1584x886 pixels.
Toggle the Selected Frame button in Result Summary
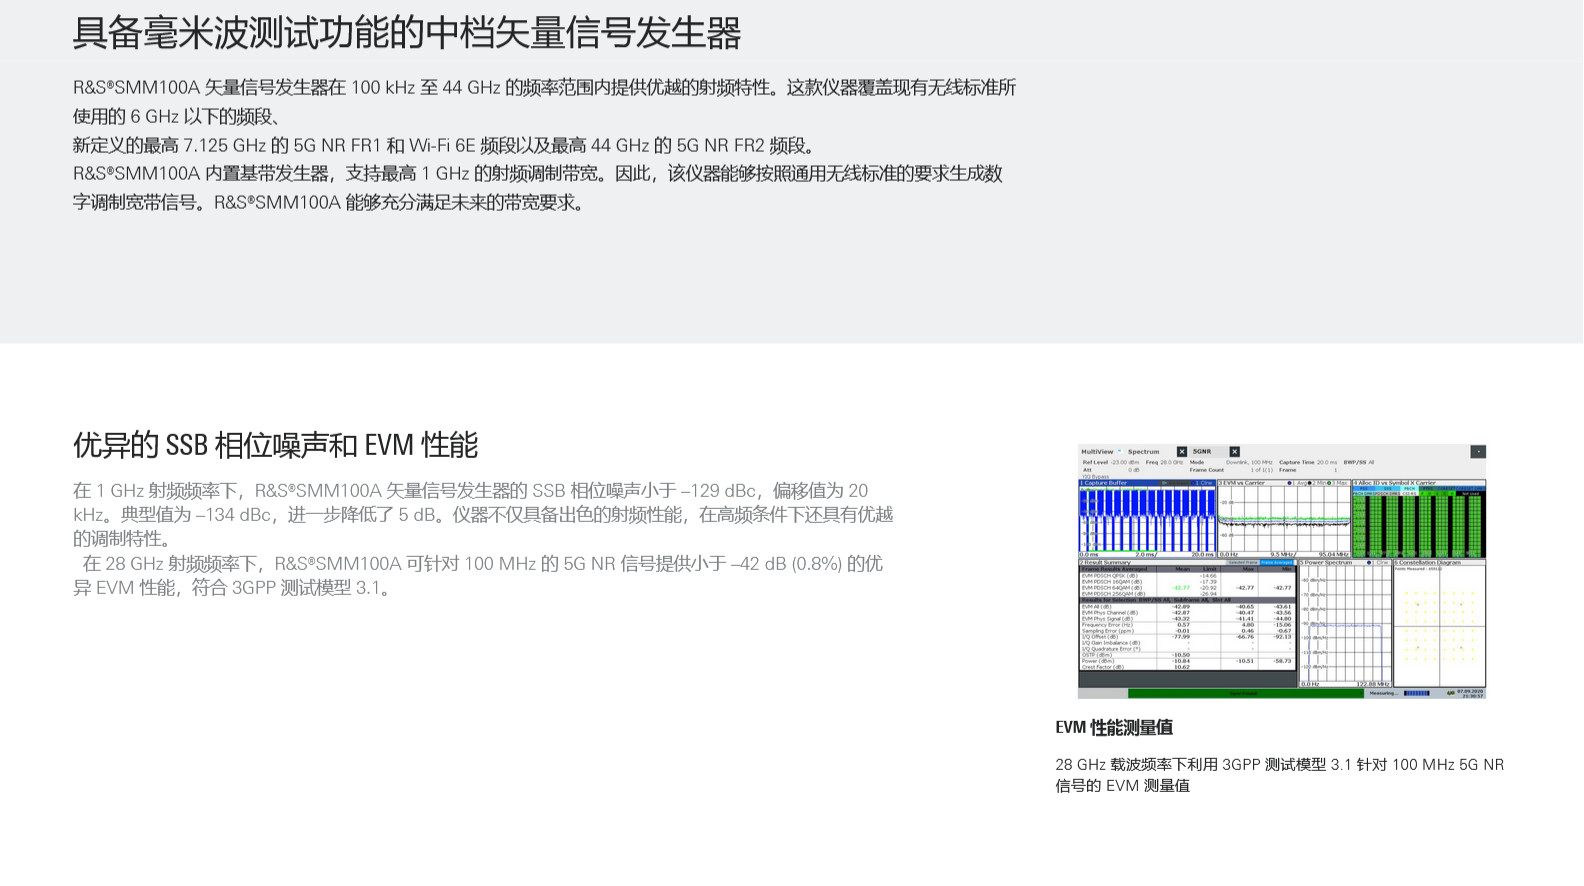(x=1243, y=563)
